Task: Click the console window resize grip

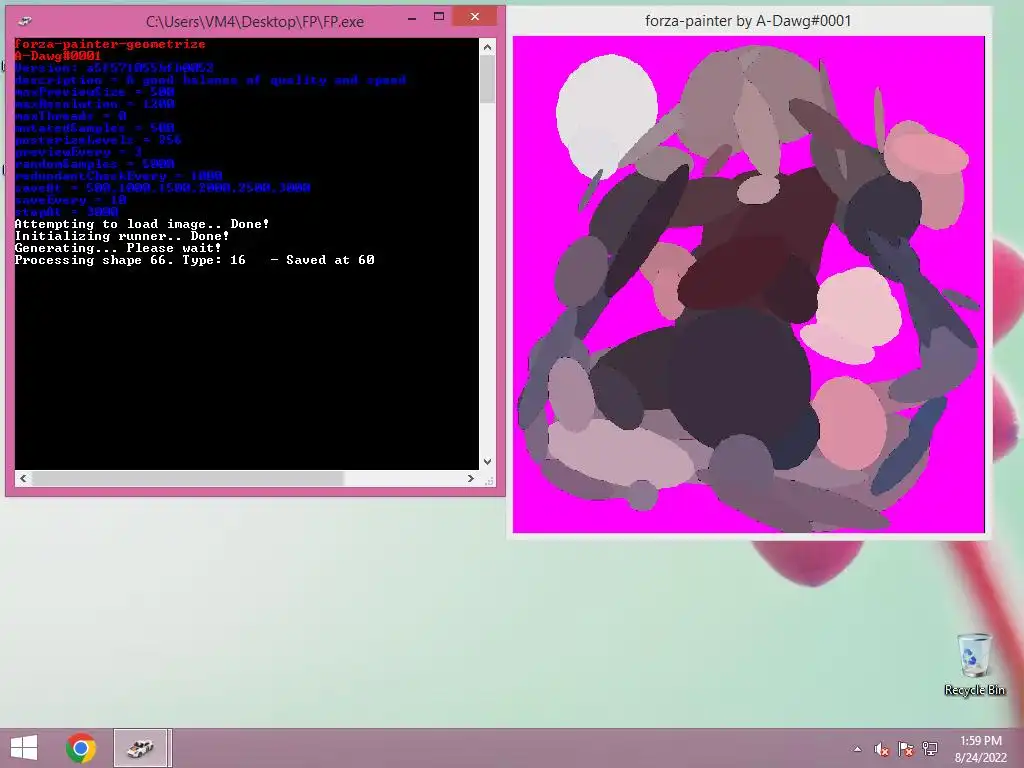Action: point(489,481)
